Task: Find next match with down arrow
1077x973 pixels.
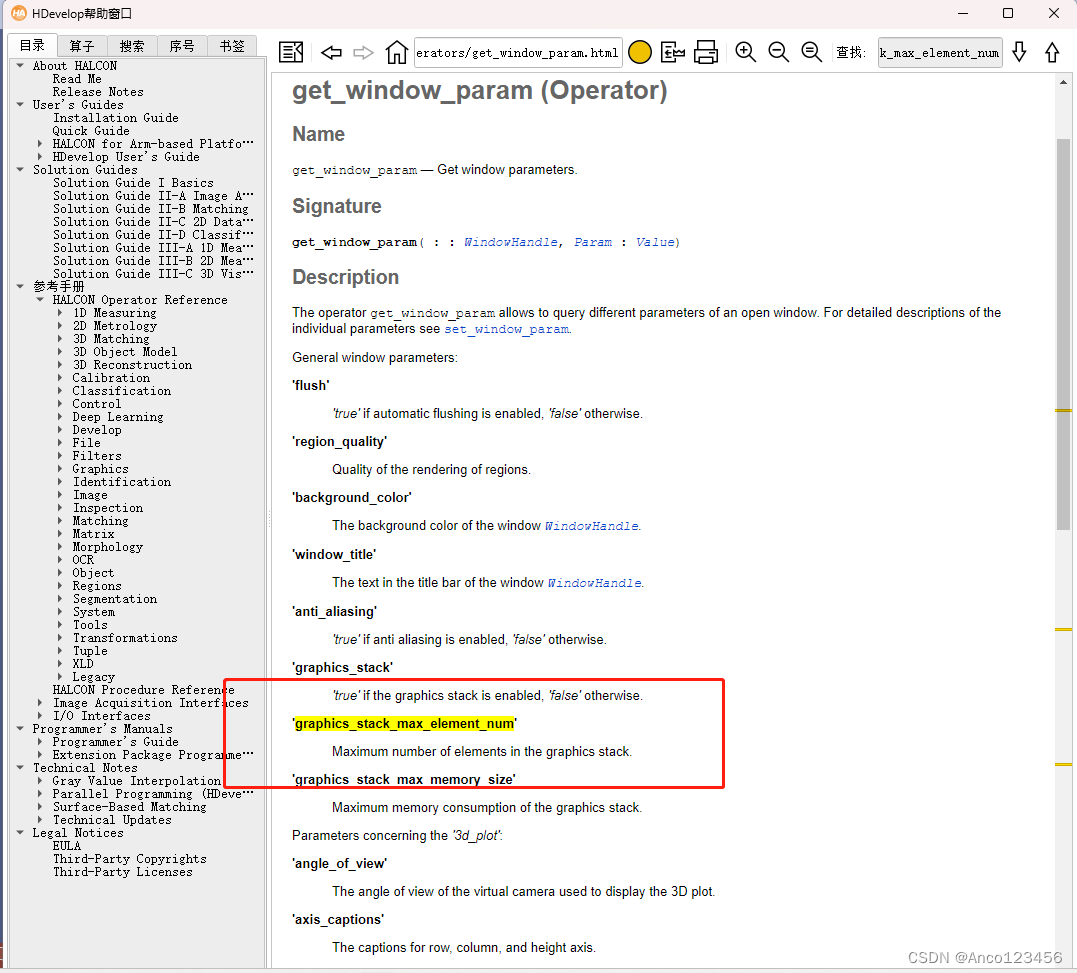Action: click(x=1019, y=52)
